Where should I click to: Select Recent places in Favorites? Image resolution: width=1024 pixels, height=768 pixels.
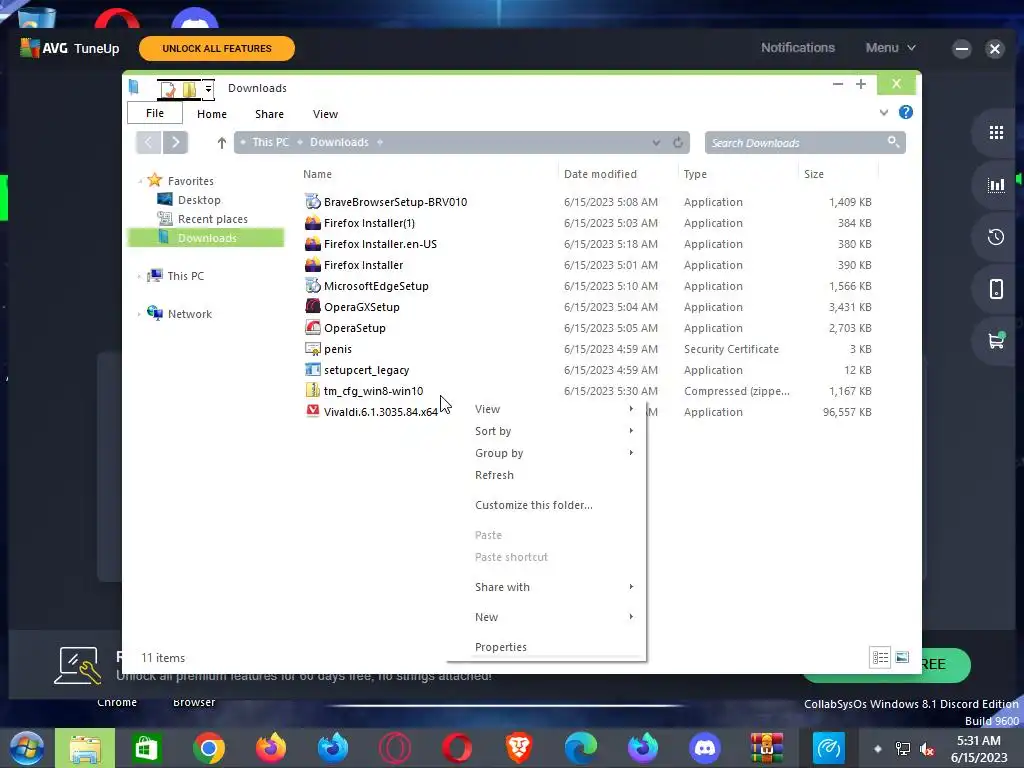point(212,219)
